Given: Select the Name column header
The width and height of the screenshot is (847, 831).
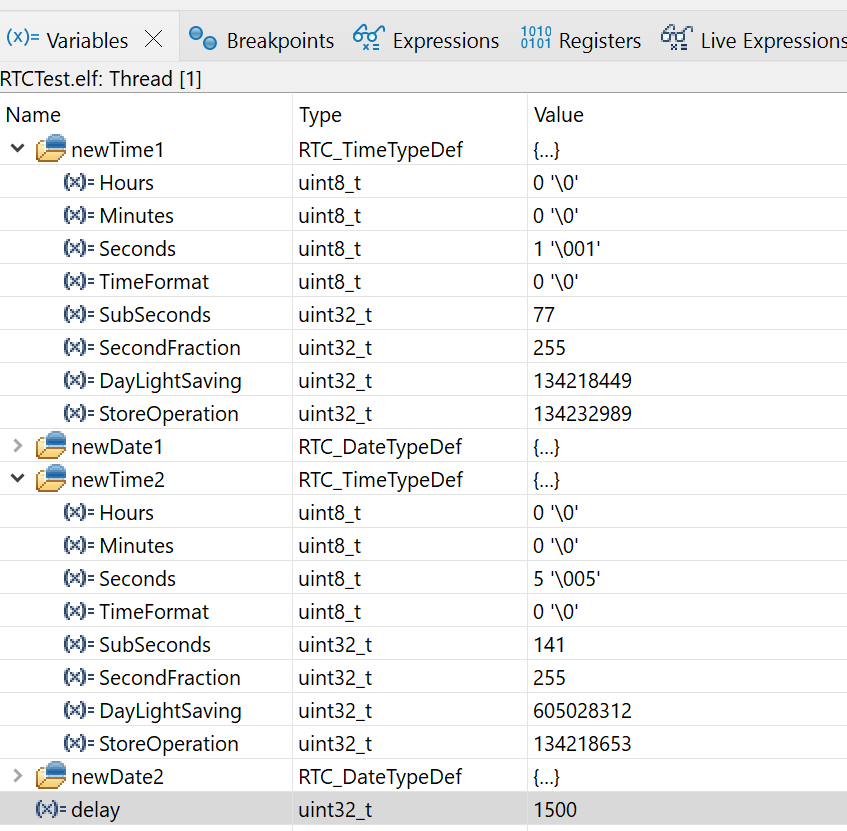Looking at the screenshot, I should coord(34,115).
